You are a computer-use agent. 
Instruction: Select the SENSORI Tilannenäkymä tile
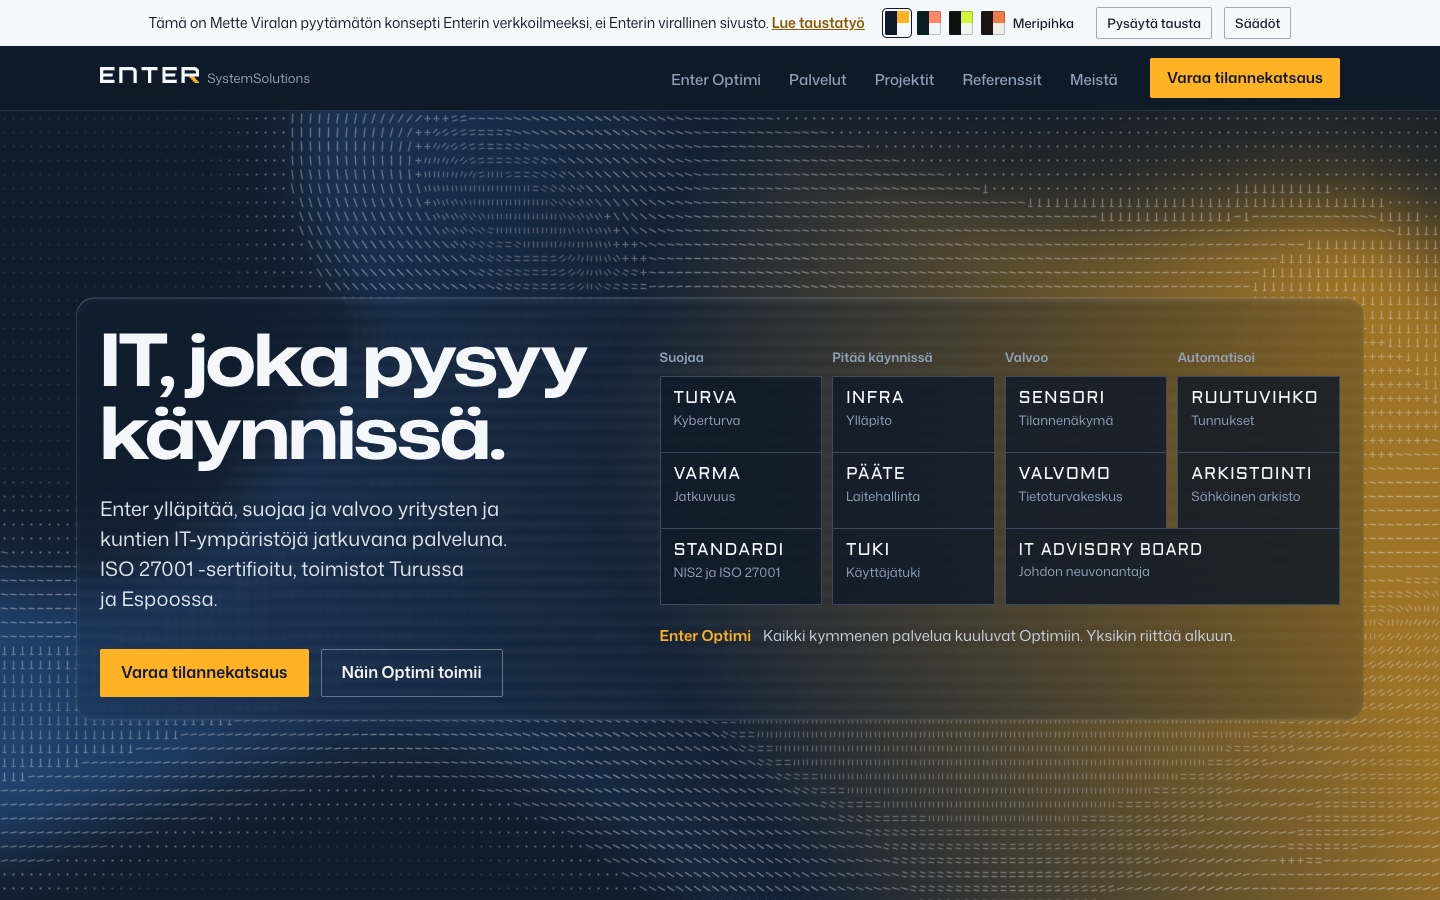[x=1086, y=414]
